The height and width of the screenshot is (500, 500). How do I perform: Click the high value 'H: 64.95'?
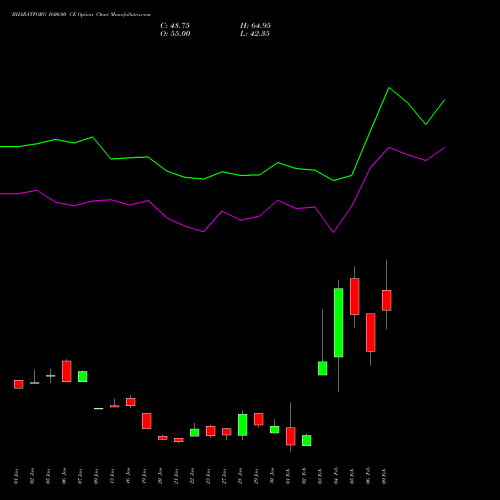point(255,26)
